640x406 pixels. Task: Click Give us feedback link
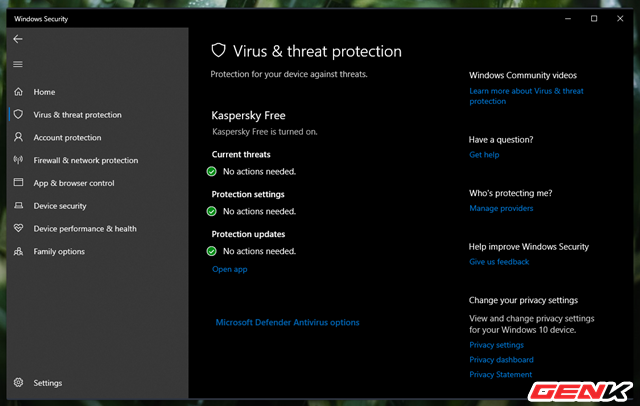(499, 262)
